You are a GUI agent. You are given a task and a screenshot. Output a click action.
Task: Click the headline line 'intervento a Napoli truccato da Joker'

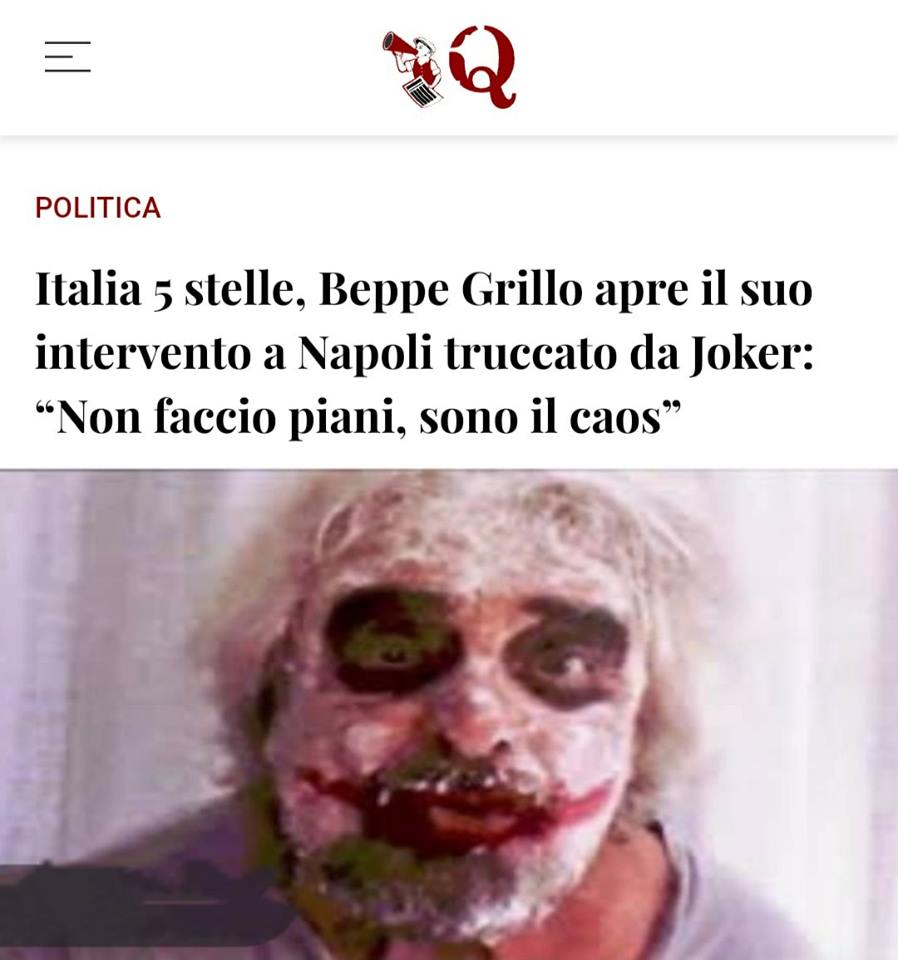pos(425,353)
